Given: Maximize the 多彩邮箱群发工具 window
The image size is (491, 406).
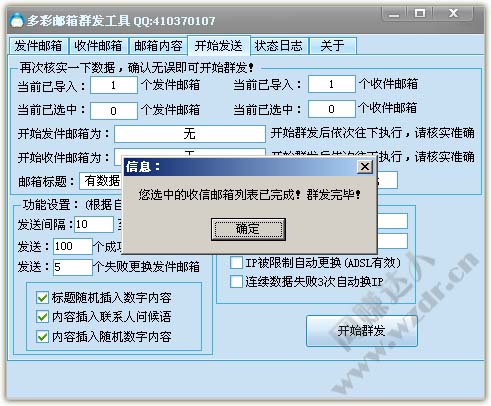Looking at the screenshot, I should click(x=420, y=14).
